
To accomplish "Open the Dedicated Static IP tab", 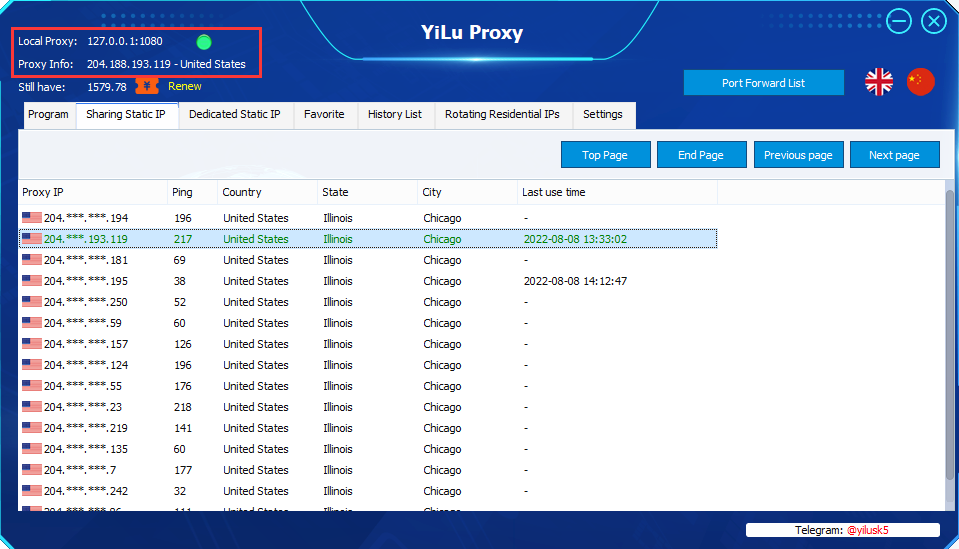I will pos(235,115).
